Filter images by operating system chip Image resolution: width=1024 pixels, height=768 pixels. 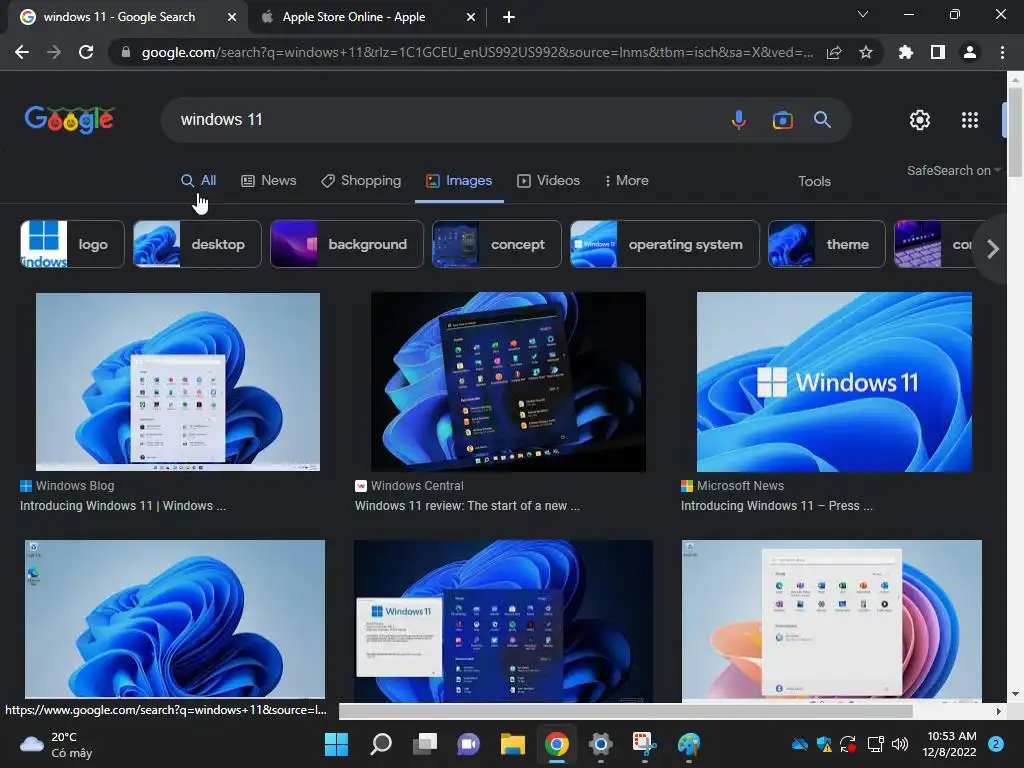pos(665,244)
